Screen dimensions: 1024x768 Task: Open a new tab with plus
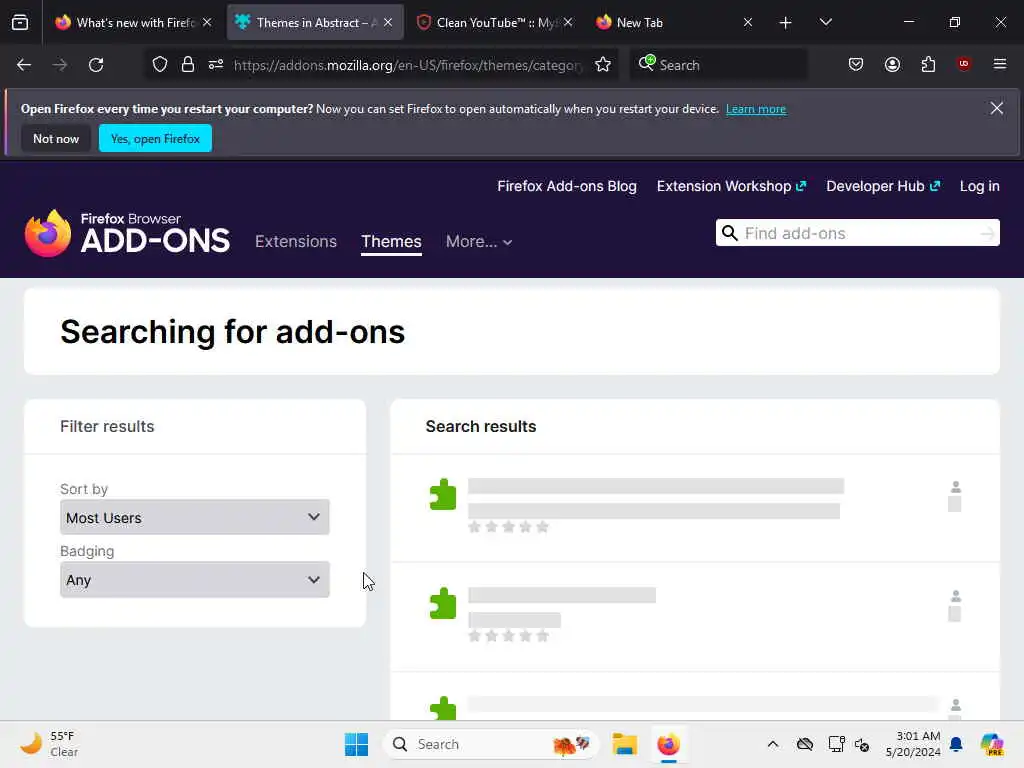point(786,23)
